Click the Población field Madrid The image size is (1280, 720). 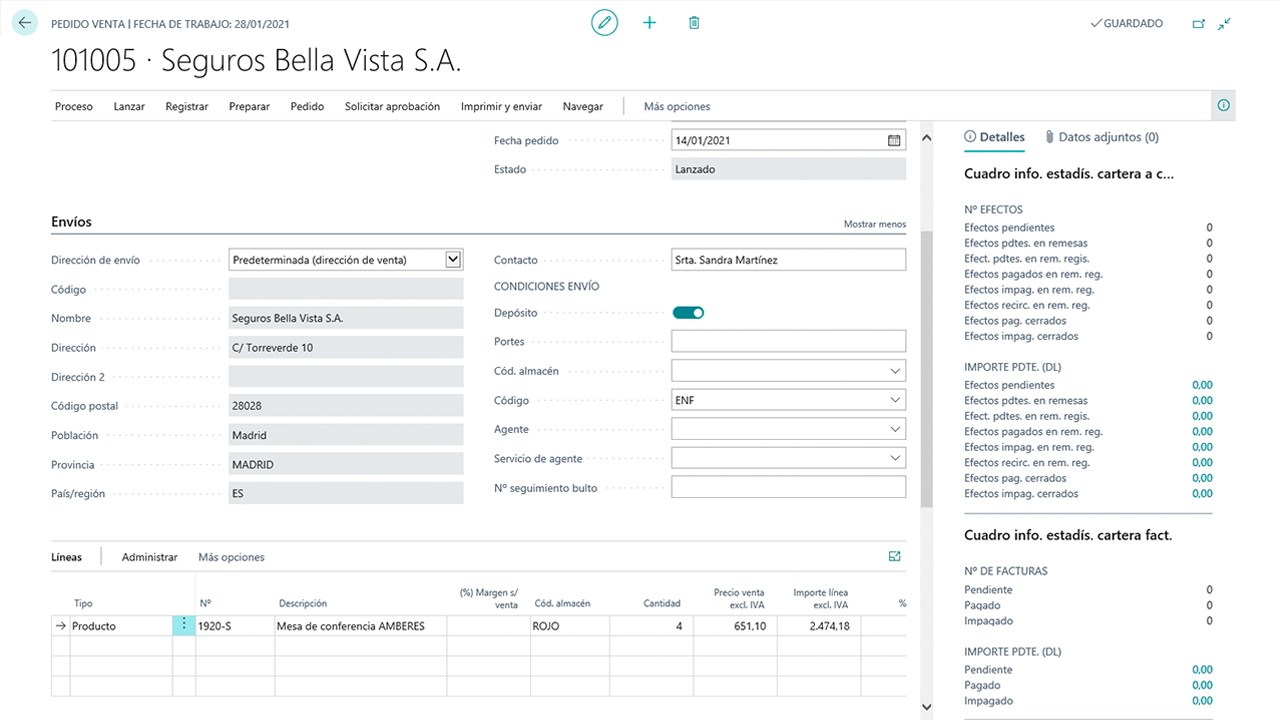[346, 435]
